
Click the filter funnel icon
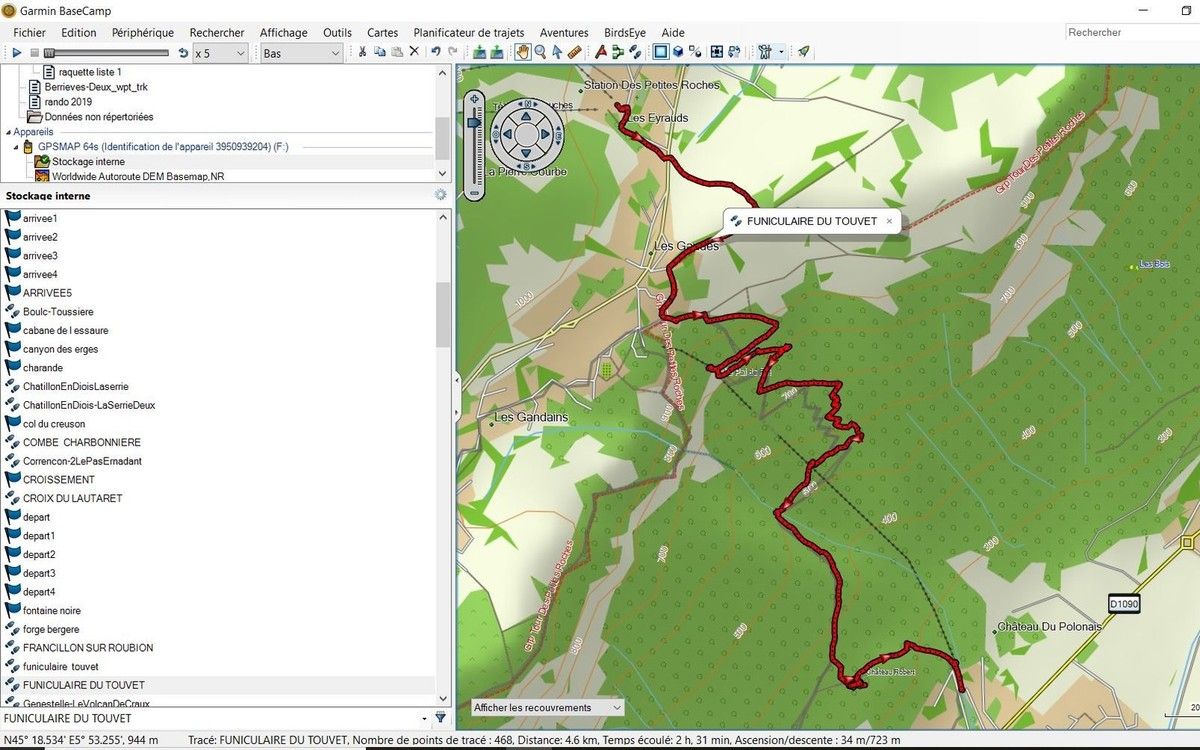pyautogui.click(x=440, y=717)
